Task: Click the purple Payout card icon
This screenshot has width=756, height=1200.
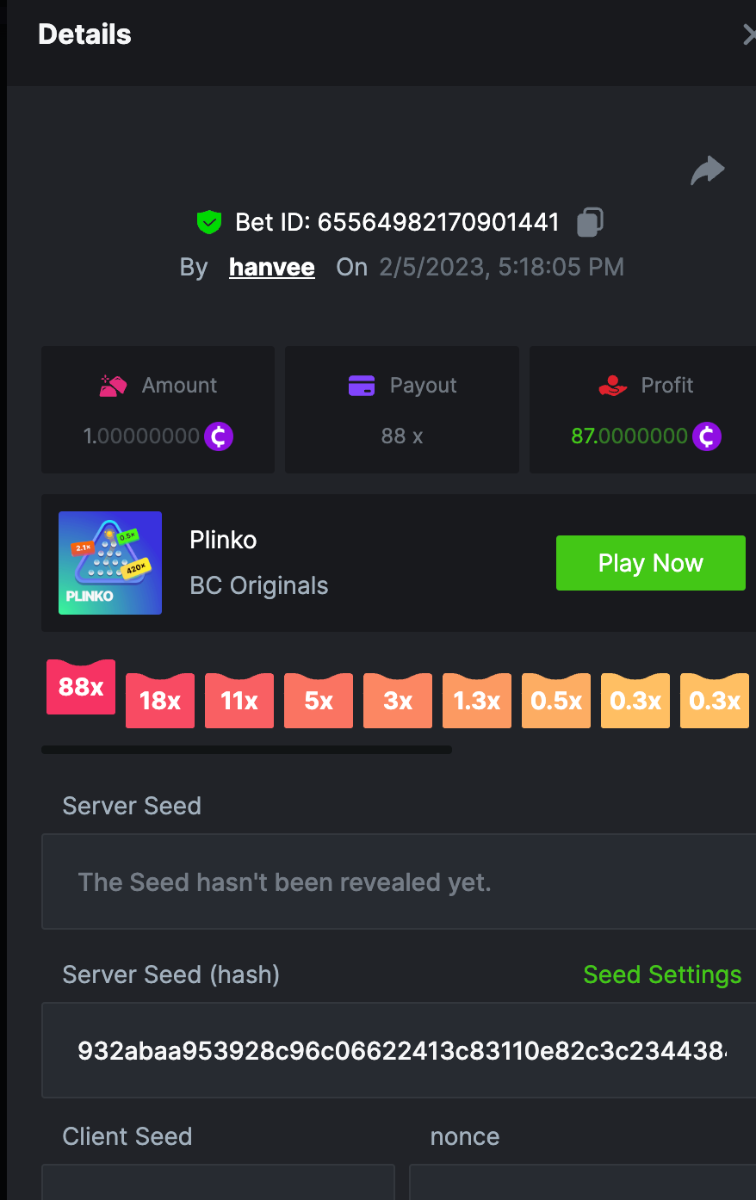Action: [x=361, y=385]
